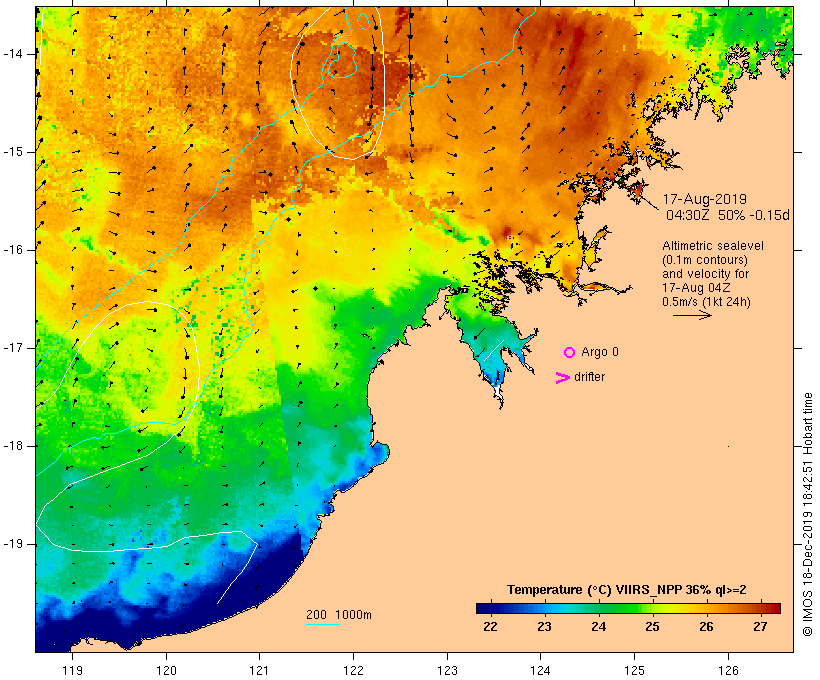The width and height of the screenshot is (820, 680).
Task: Click the 'and velocity for' text
Action: tap(705, 274)
